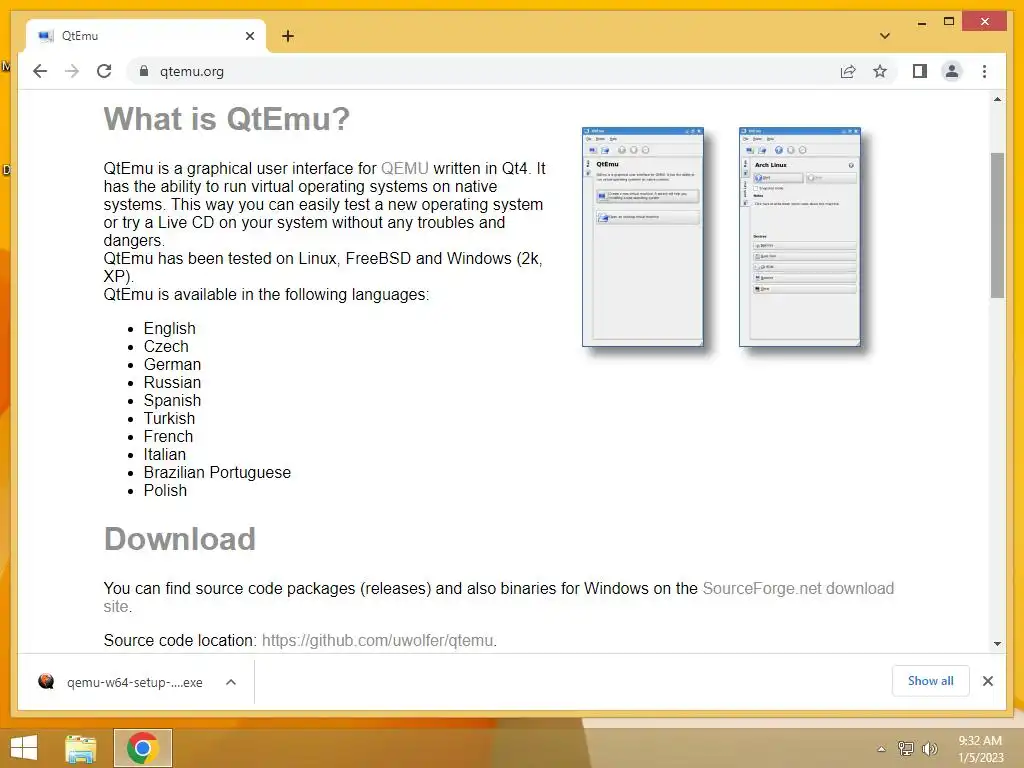The width and height of the screenshot is (1024, 768).
Task: Open the browser side panel
Action: coord(920,71)
